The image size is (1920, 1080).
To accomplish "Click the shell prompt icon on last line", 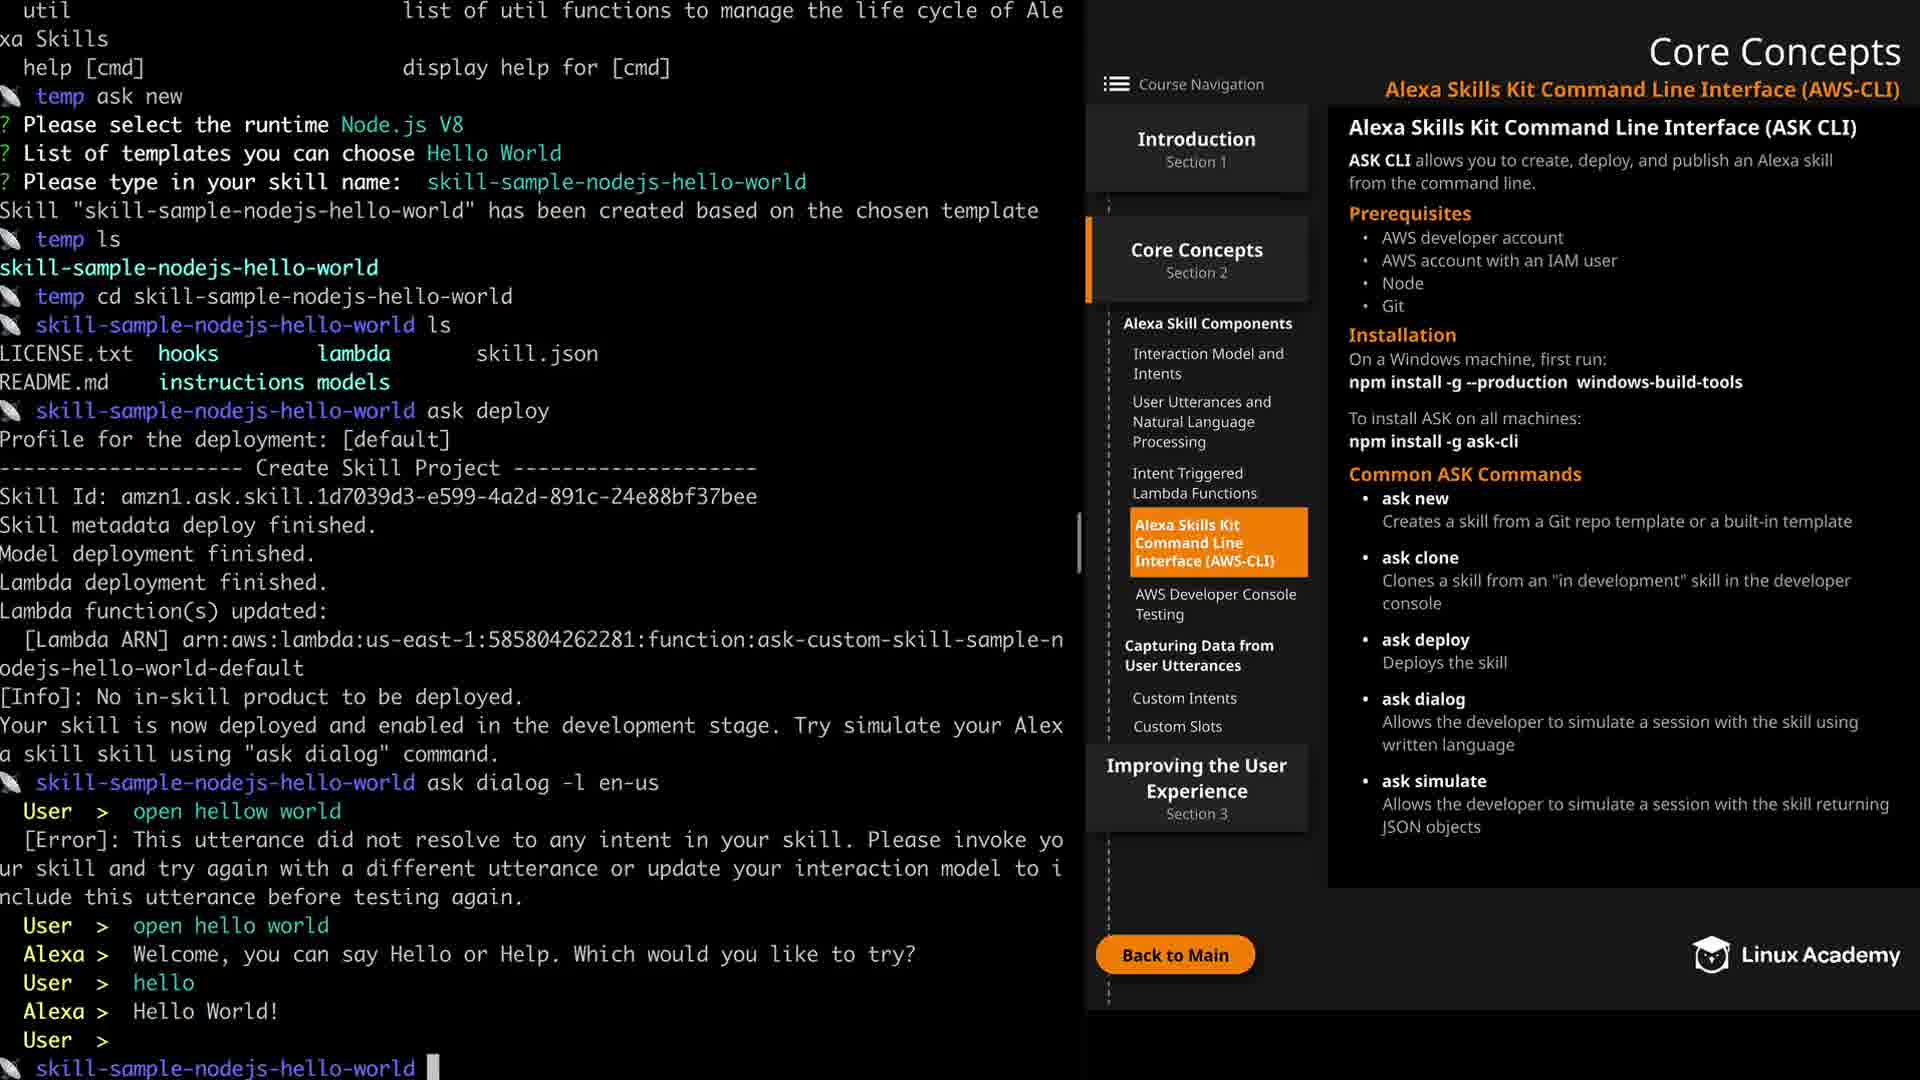I will tap(11, 1067).
